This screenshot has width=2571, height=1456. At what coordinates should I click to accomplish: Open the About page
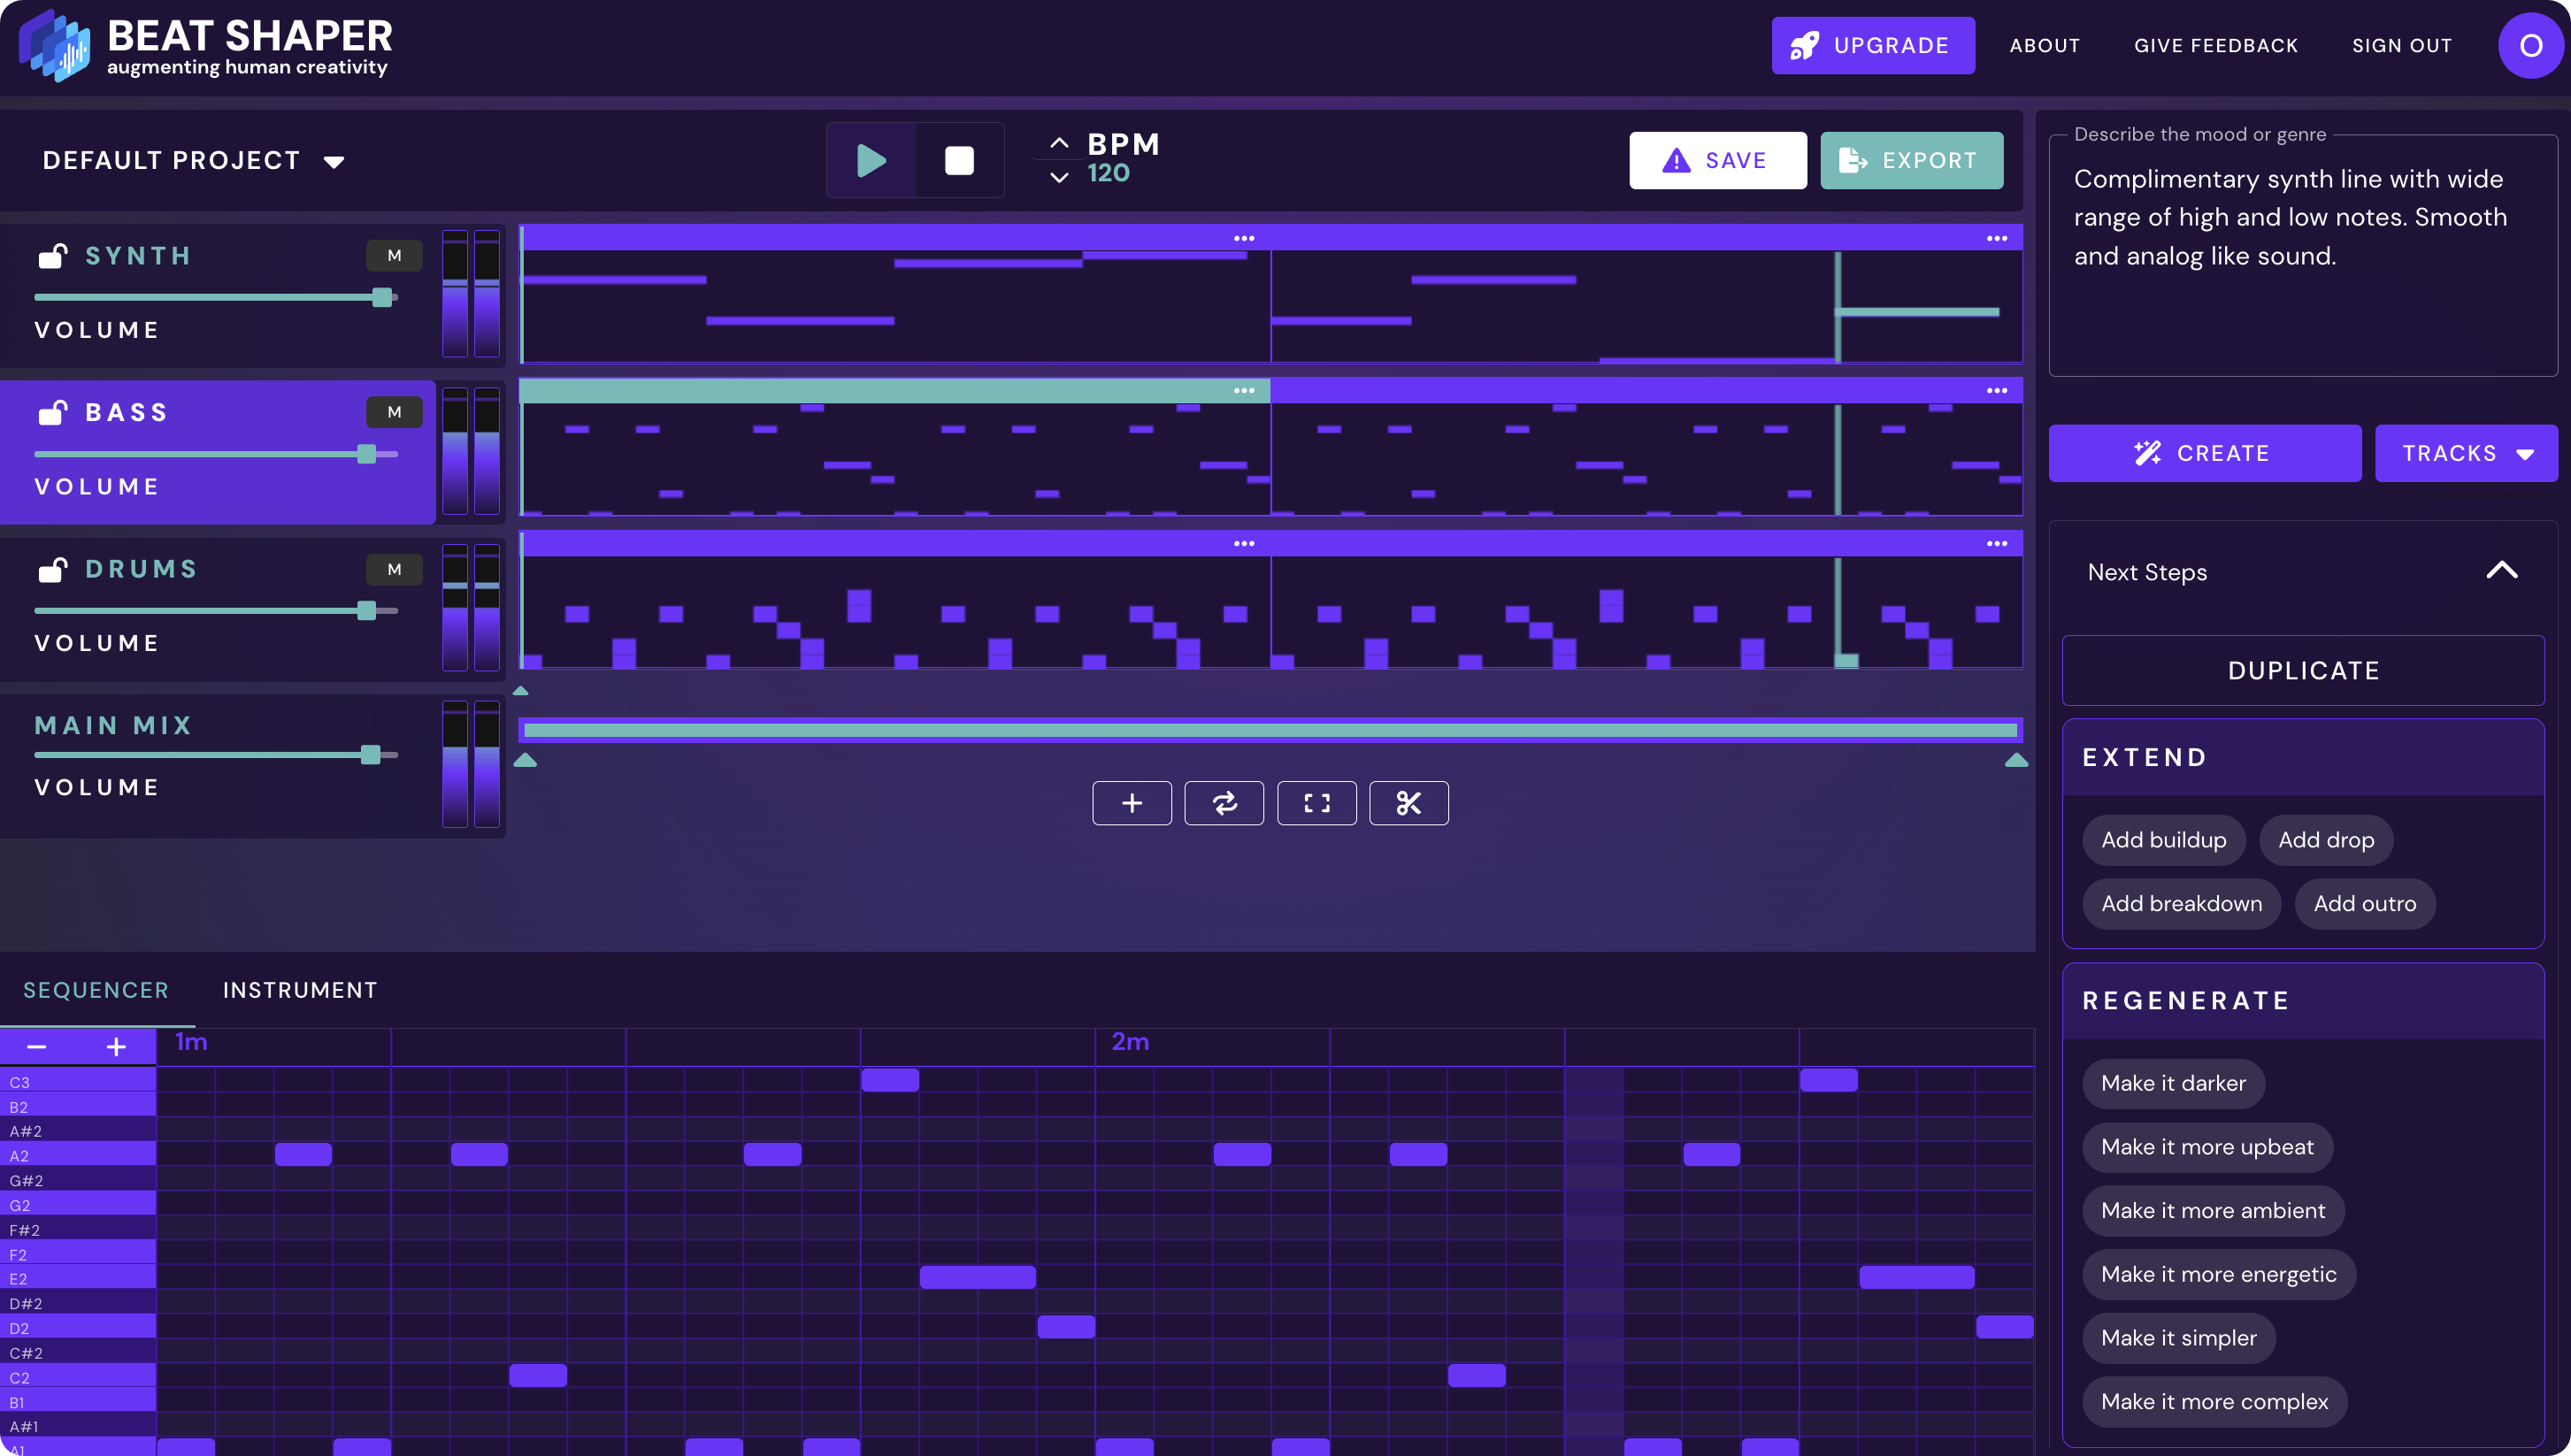click(x=2044, y=45)
